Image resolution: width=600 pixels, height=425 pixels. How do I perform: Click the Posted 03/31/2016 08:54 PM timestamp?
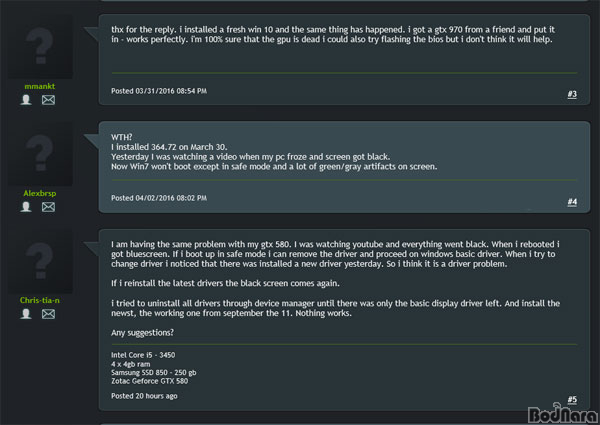159,91
